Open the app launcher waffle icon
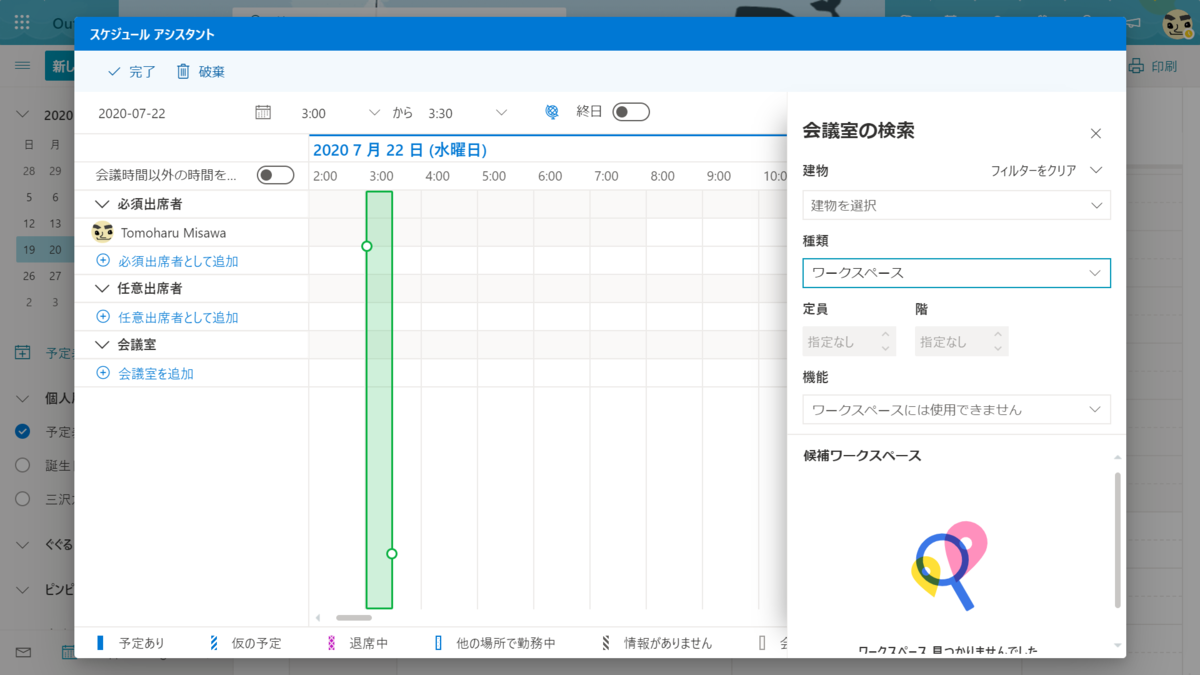Screen dimensions: 1200x675 (x=22, y=22)
